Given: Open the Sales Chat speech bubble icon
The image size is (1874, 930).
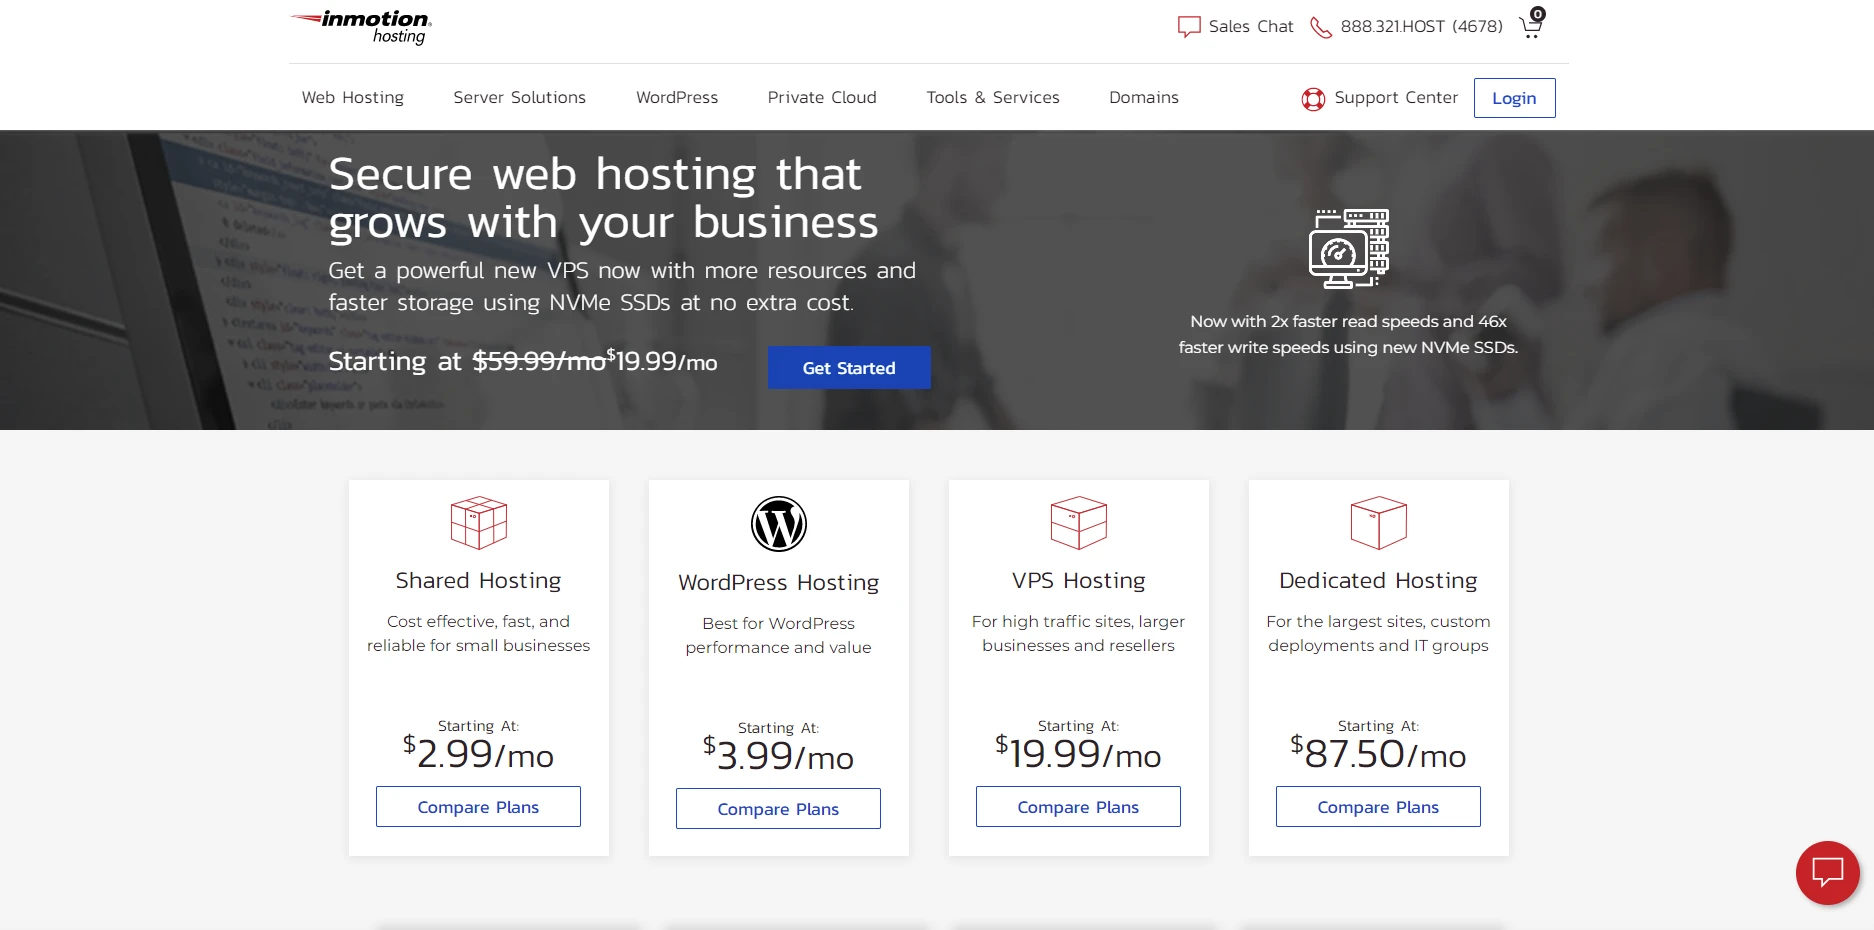Looking at the screenshot, I should tap(1188, 26).
